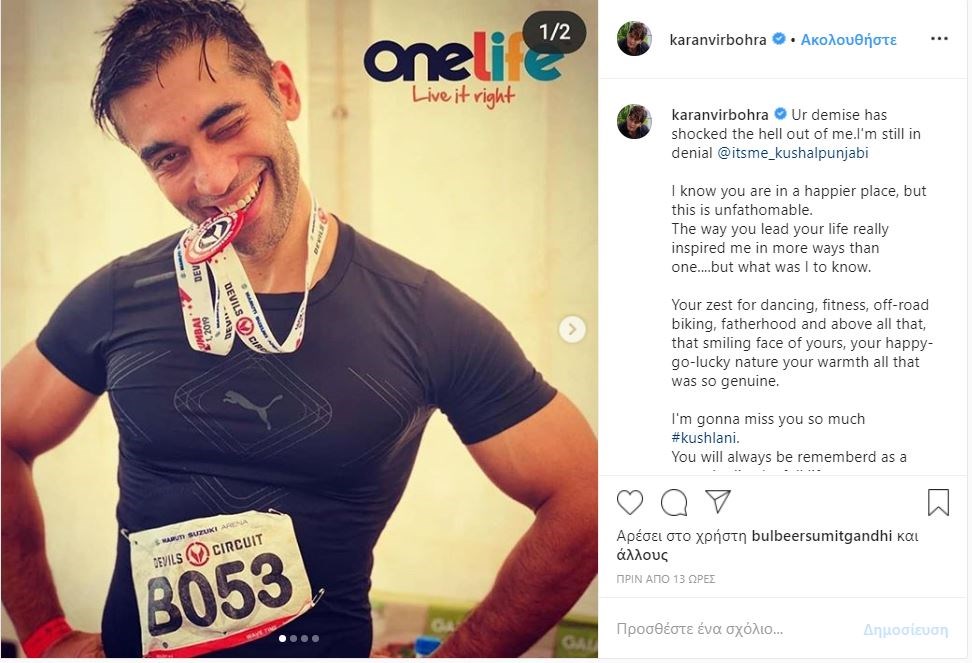This screenshot has width=972, height=663.
Task: Click the verified badge beside header username
Action: tap(779, 39)
